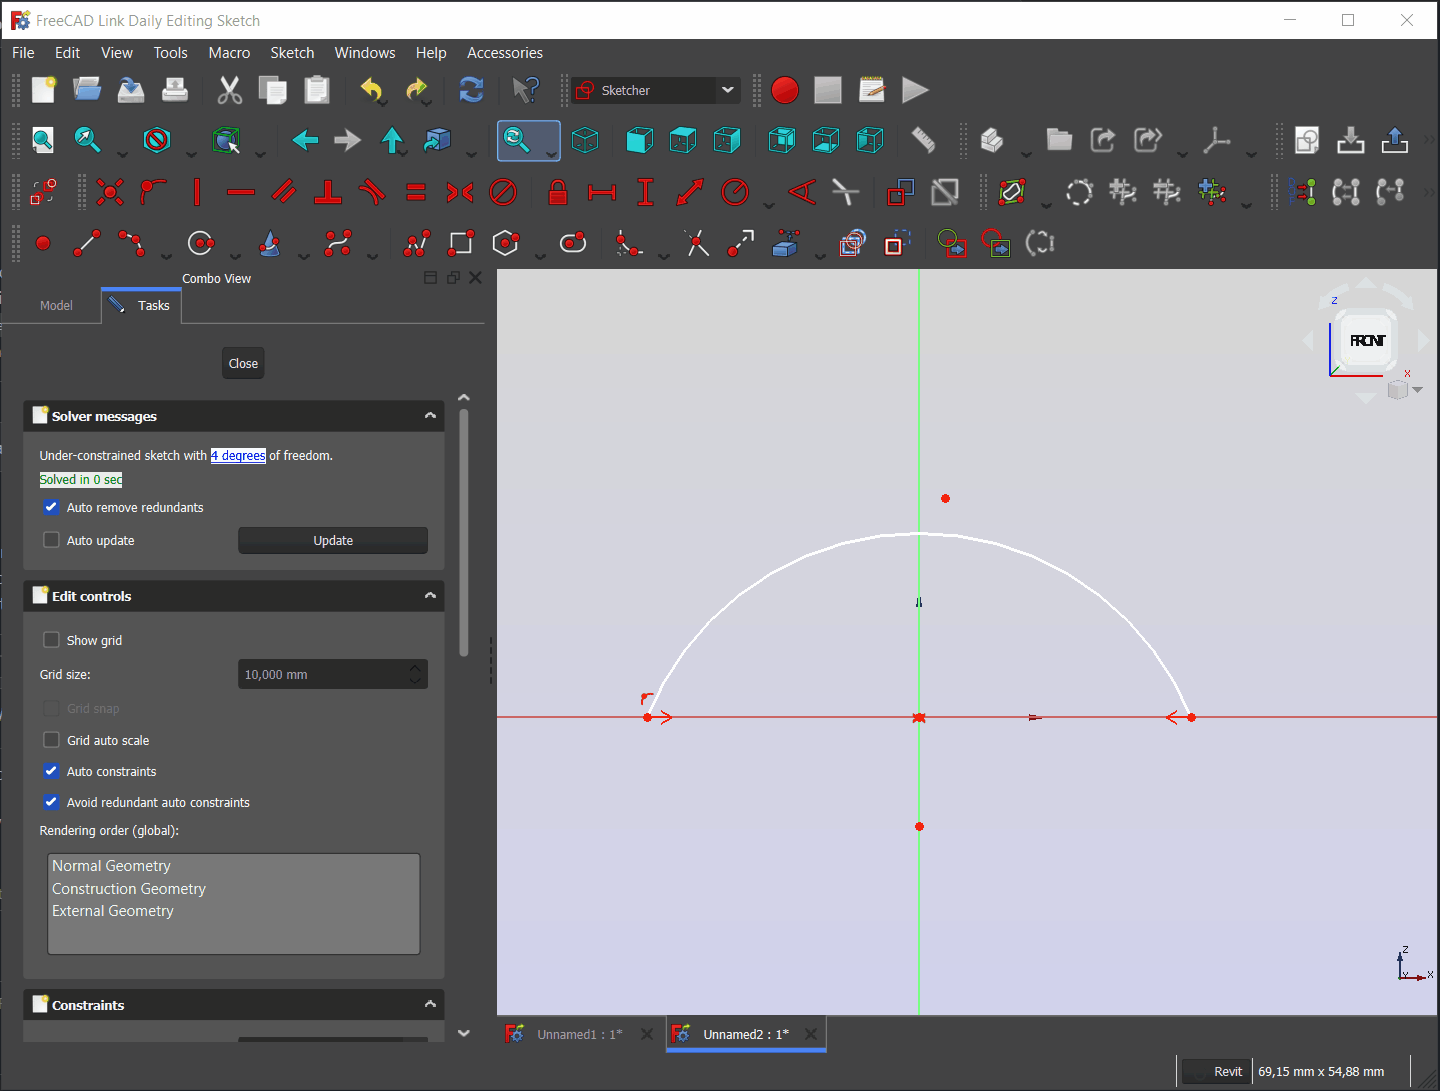Viewport: 1440px width, 1091px height.
Task: Select the Create point tool
Action: [44, 243]
